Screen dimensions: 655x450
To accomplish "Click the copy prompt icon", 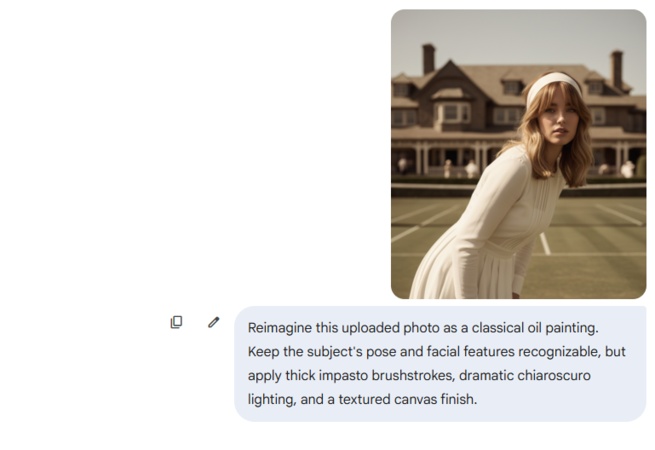I will click(x=176, y=322).
